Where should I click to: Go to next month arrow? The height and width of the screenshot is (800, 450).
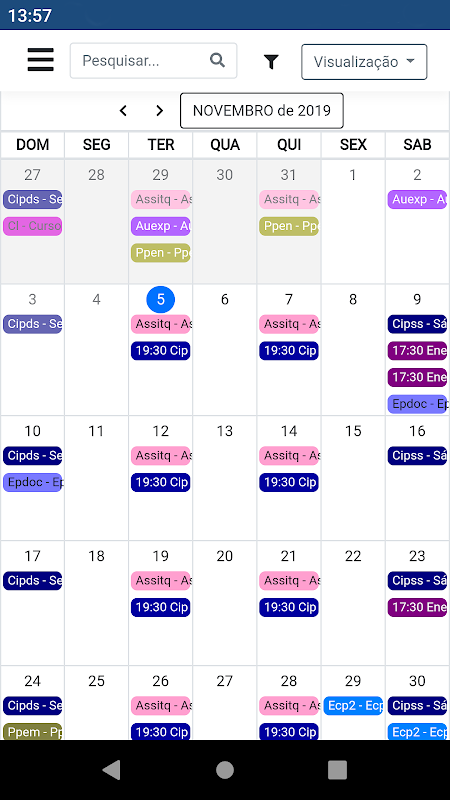pyautogui.click(x=160, y=111)
